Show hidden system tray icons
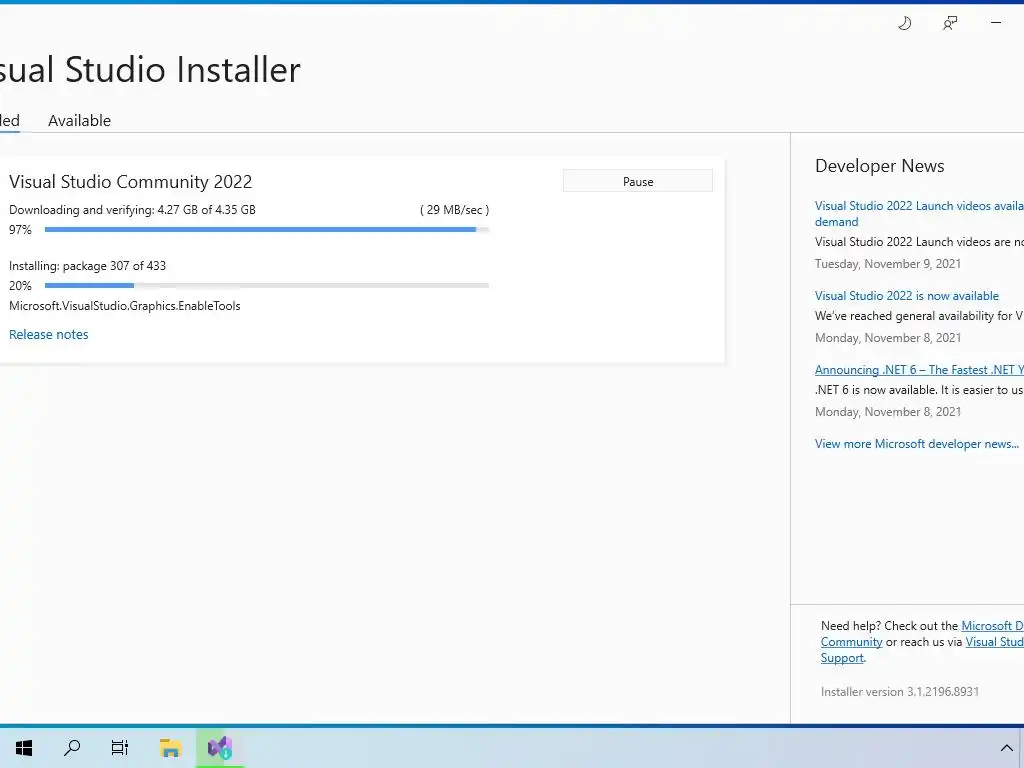The height and width of the screenshot is (768, 1024). coord(1006,748)
